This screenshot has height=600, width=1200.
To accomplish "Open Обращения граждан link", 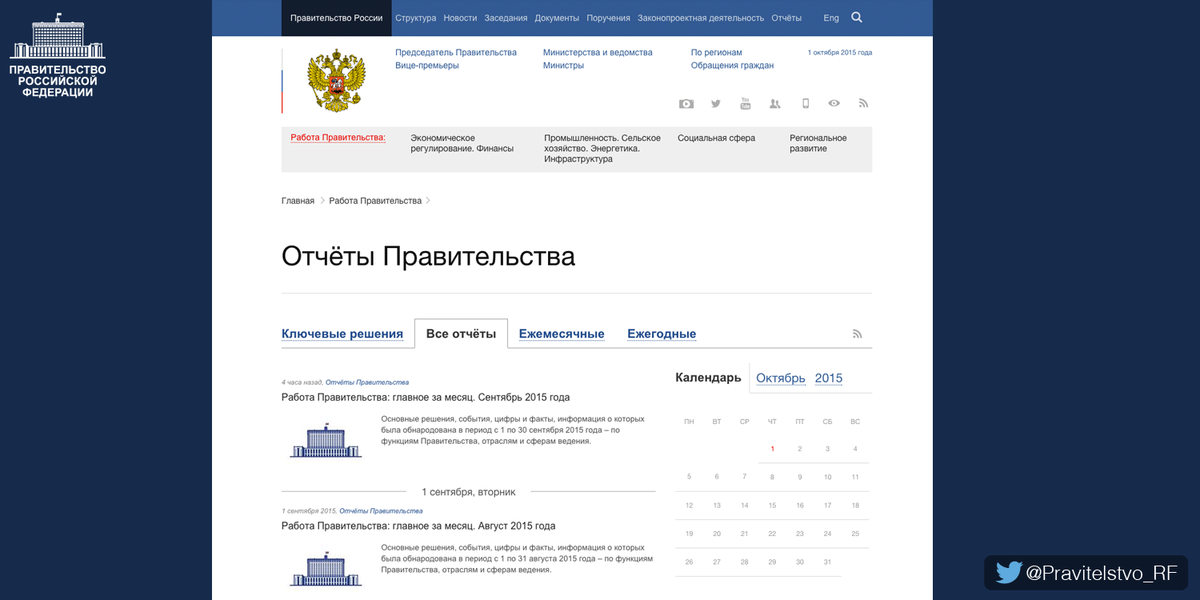I will point(732,65).
